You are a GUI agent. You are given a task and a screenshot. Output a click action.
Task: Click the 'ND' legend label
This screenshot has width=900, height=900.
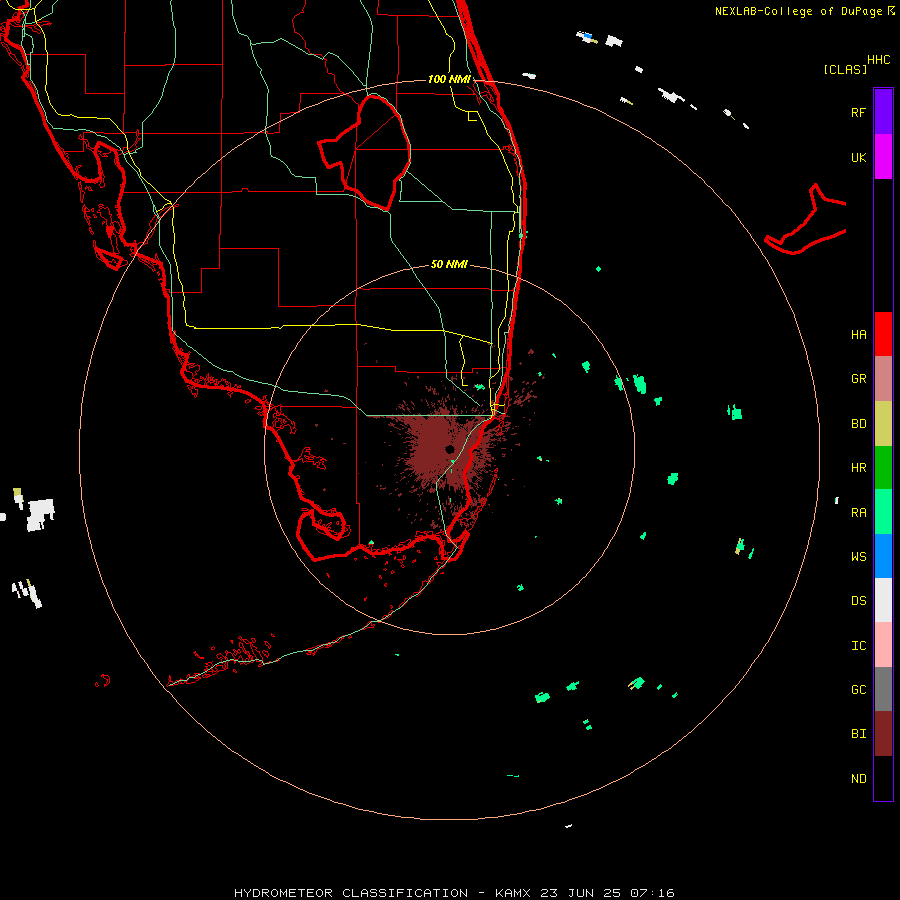858,778
